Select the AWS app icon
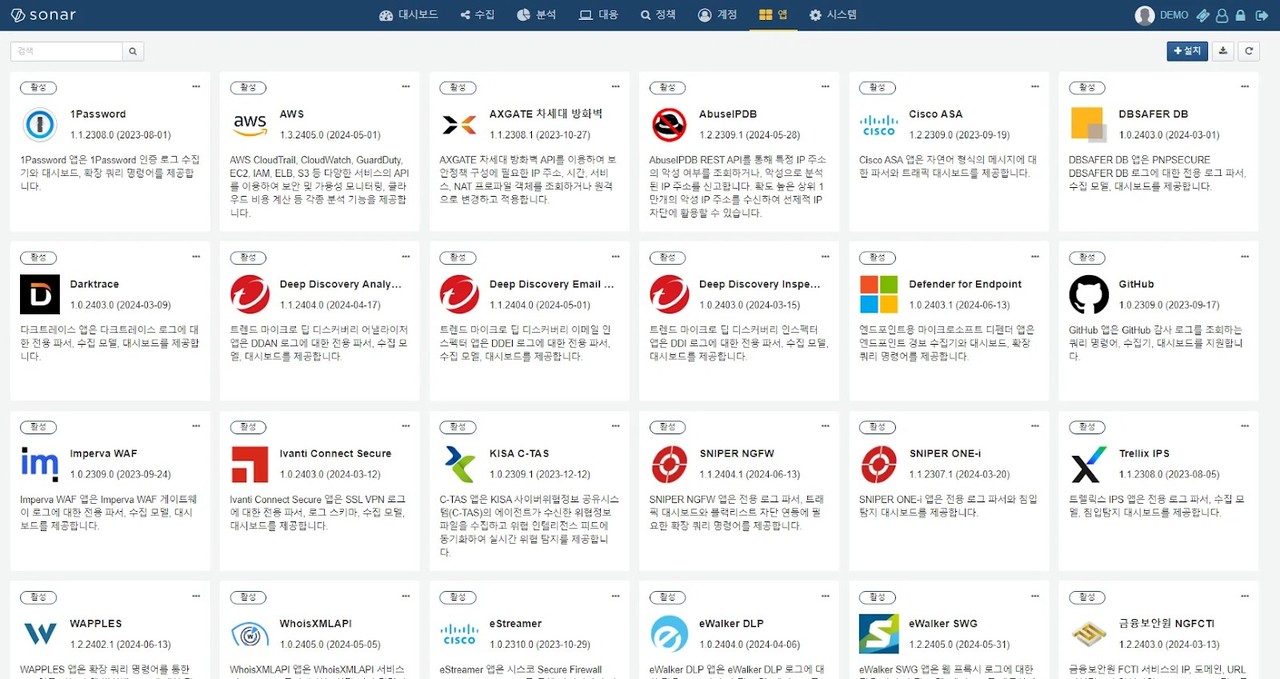 [x=248, y=124]
